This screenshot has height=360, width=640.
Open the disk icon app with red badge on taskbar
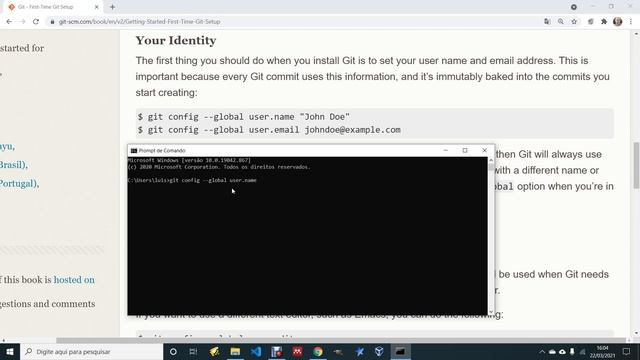pyautogui.click(x=277, y=351)
